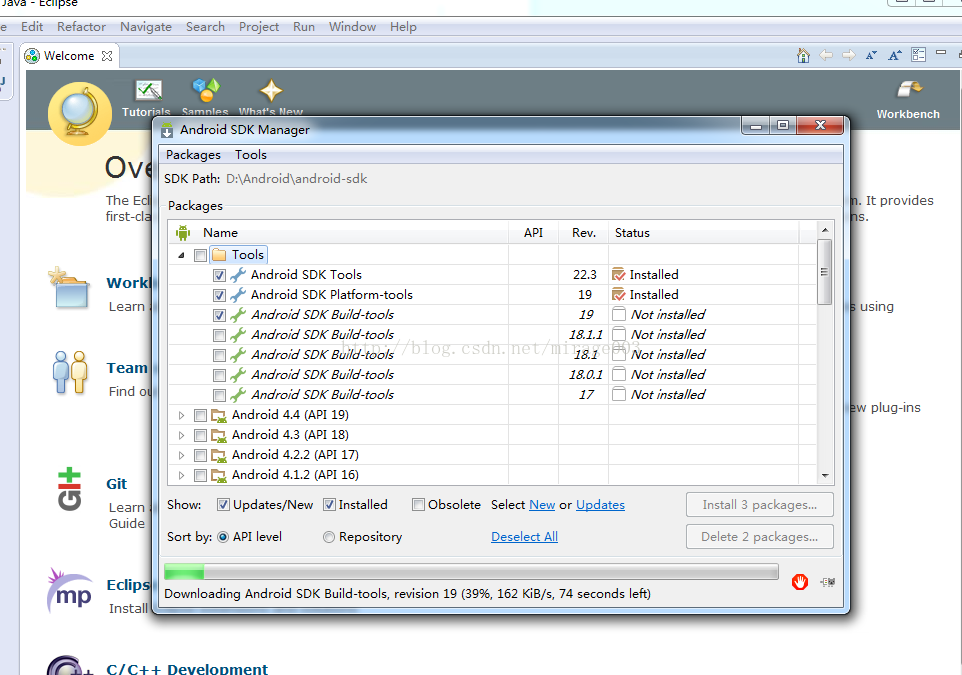The image size is (962, 675).
Task: Click the Status column header
Action: (x=703, y=233)
